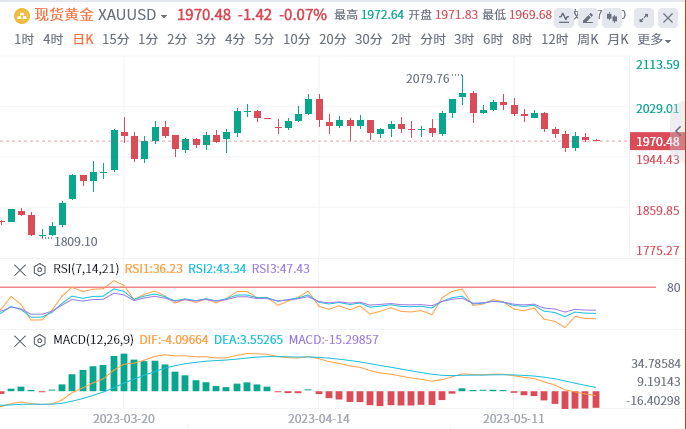This screenshot has height=429, width=686.
Task: Remove the MACD indicator panel
Action: click(x=20, y=341)
